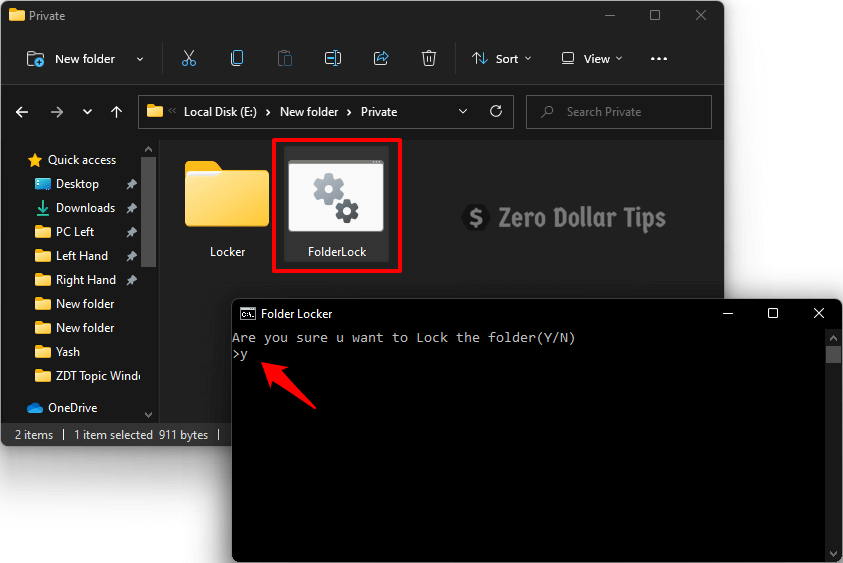The image size is (843, 563).
Task: Click the search magnifier icon
Action: point(547,112)
